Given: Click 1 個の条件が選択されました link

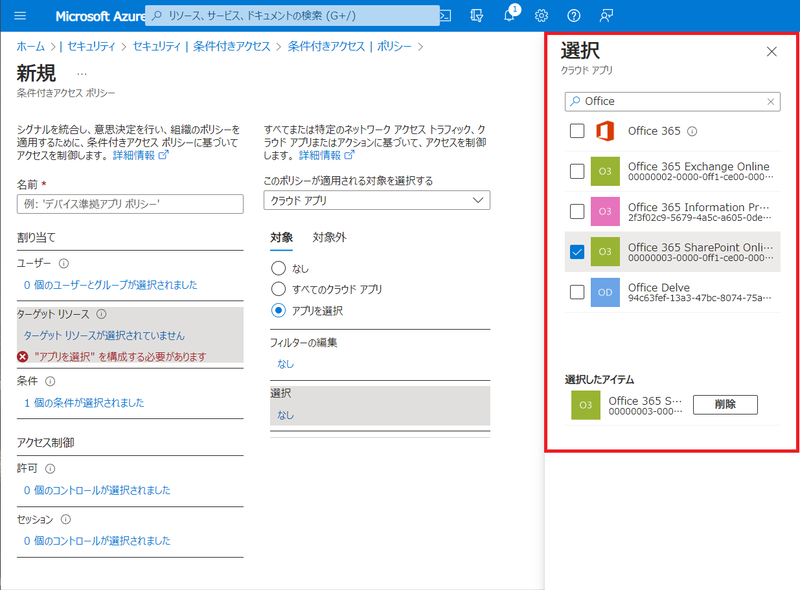Looking at the screenshot, I should pos(84,403).
